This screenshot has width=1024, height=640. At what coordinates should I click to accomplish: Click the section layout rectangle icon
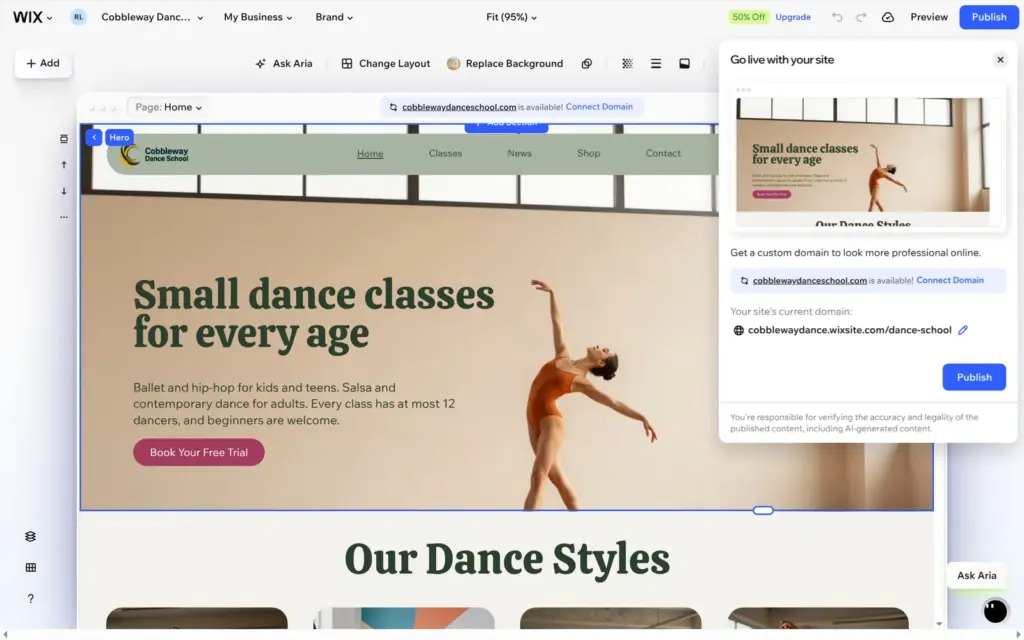pyautogui.click(x=684, y=64)
